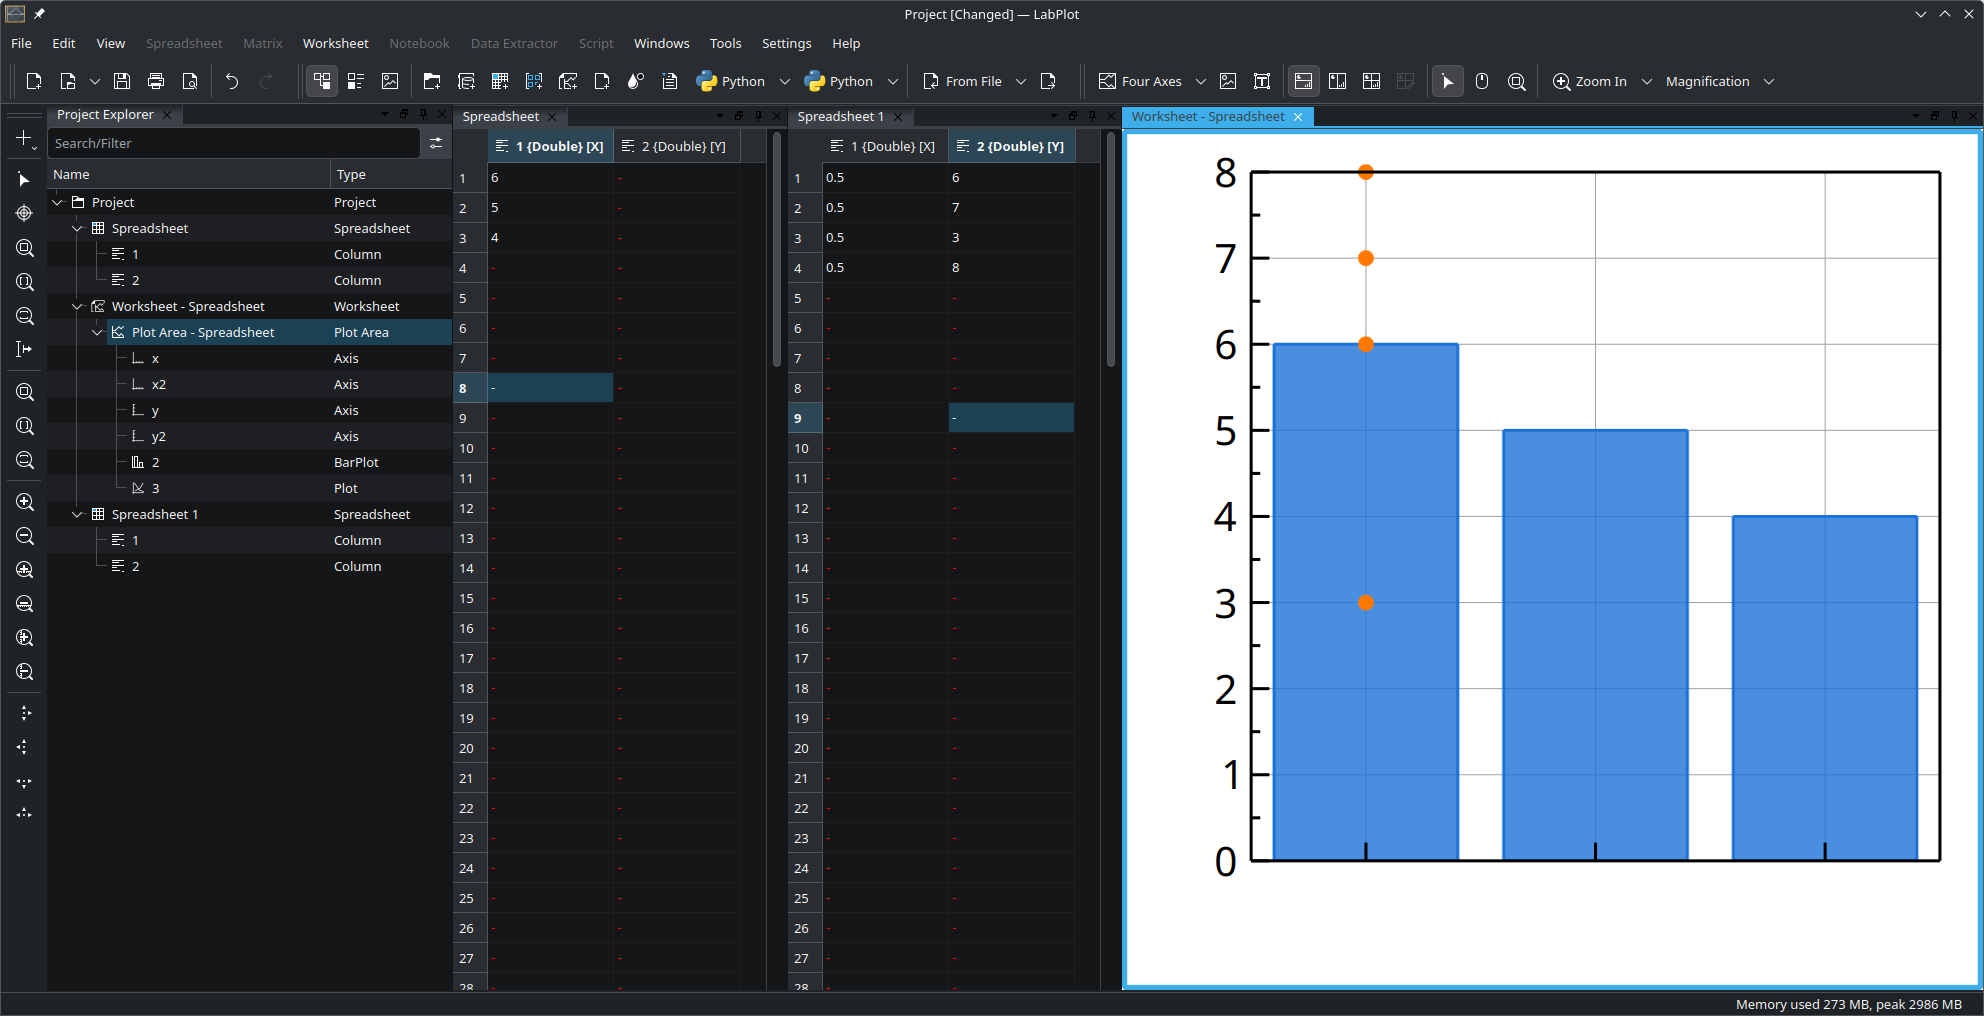The width and height of the screenshot is (1984, 1016).
Task: Click the Project Explorer filter options icon
Action: pyautogui.click(x=436, y=144)
